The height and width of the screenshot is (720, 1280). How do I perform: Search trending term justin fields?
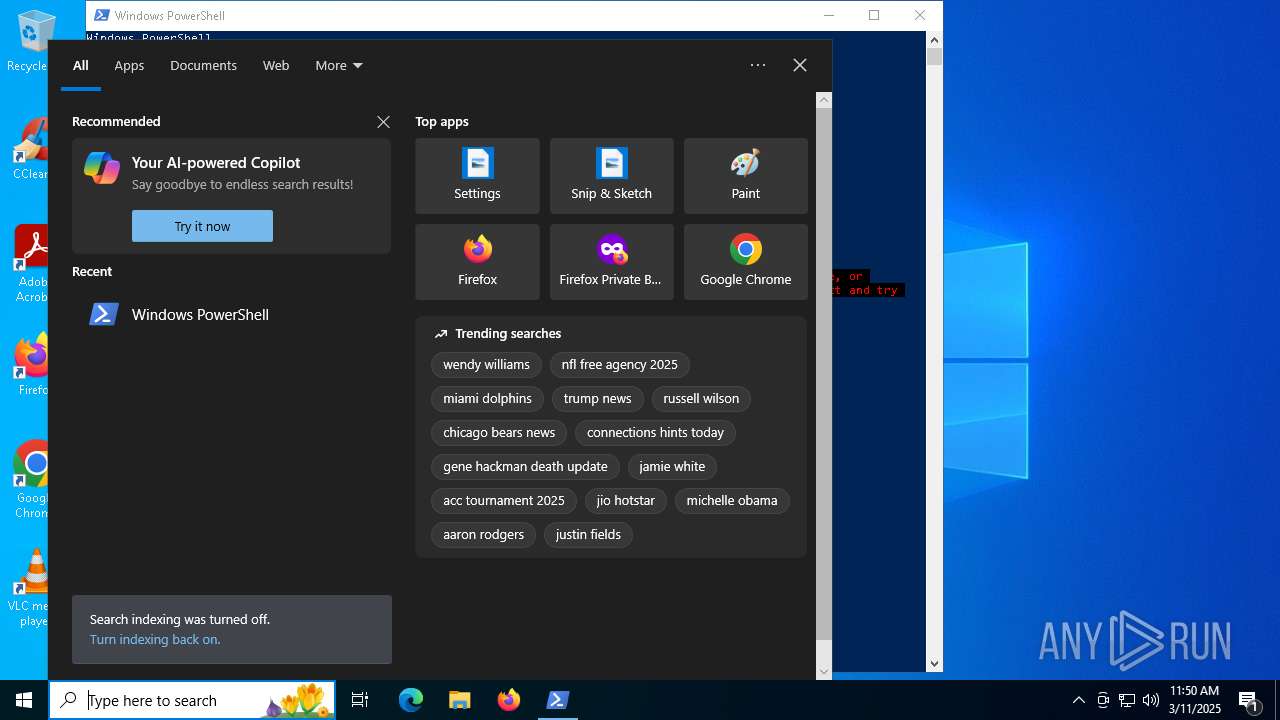pyautogui.click(x=588, y=535)
